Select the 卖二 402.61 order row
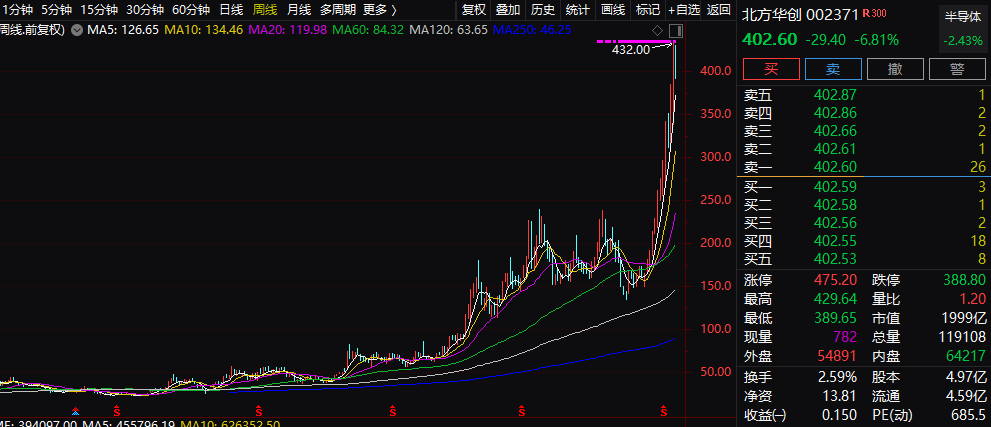The width and height of the screenshot is (991, 427). point(864,149)
